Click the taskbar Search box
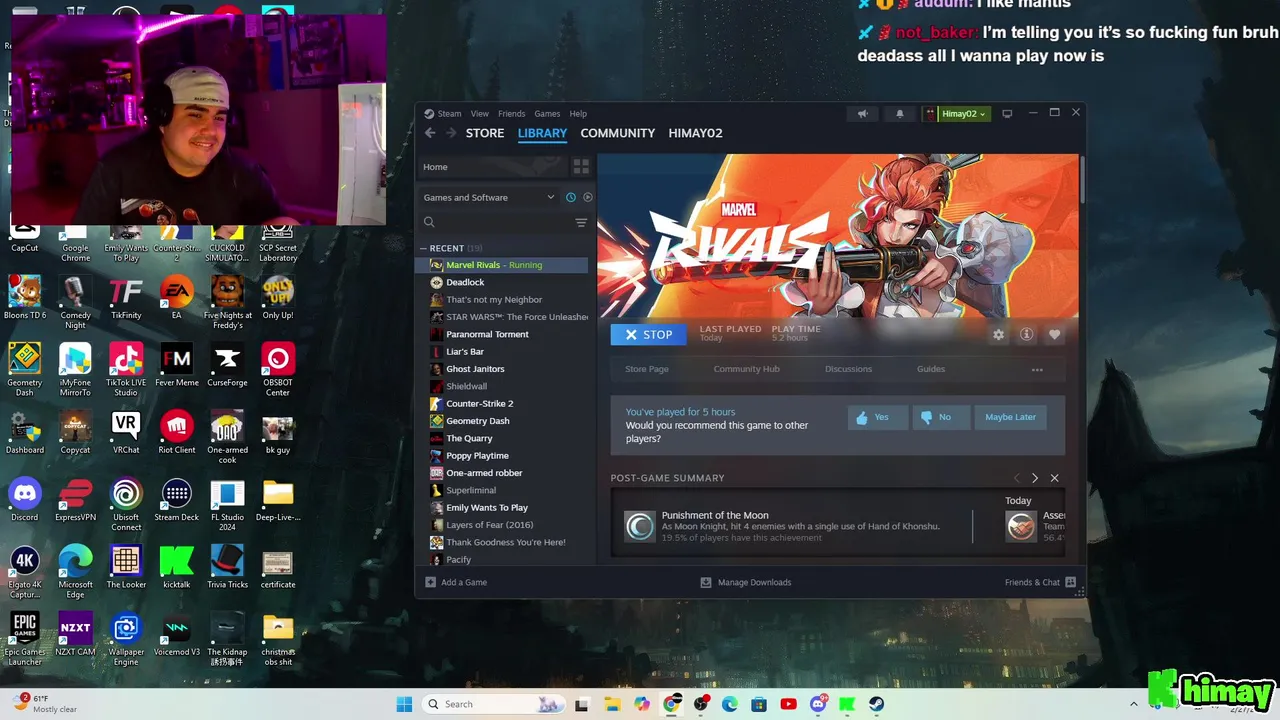 pyautogui.click(x=493, y=704)
